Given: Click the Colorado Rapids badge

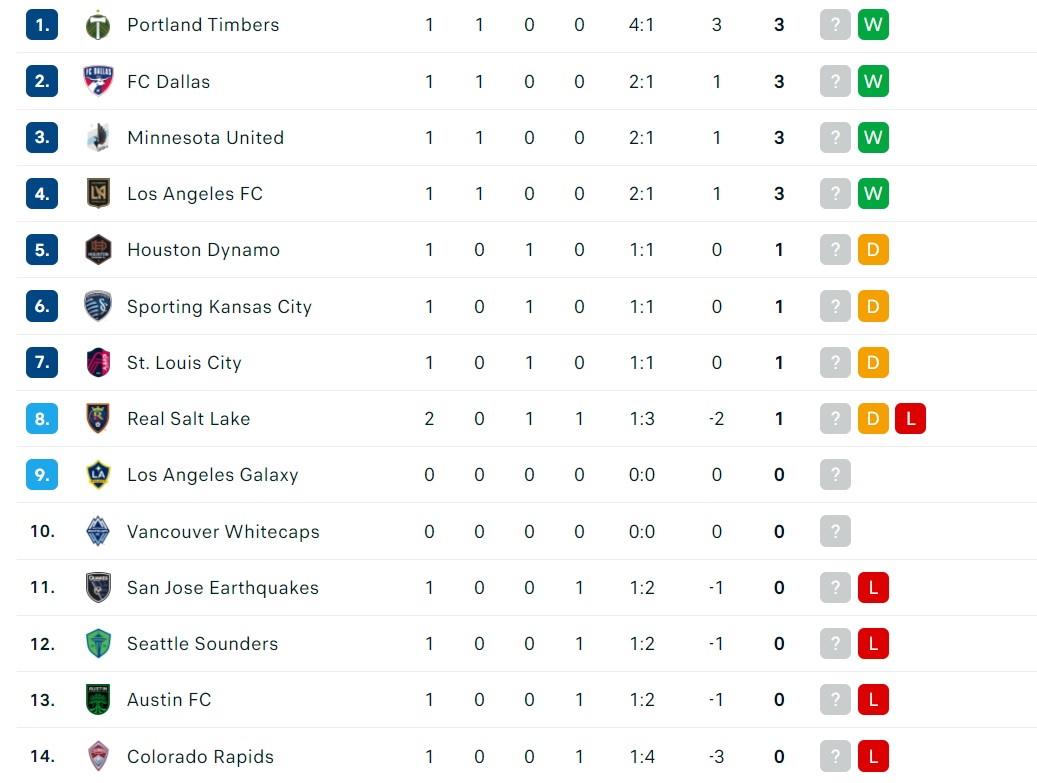Looking at the screenshot, I should click(x=98, y=756).
